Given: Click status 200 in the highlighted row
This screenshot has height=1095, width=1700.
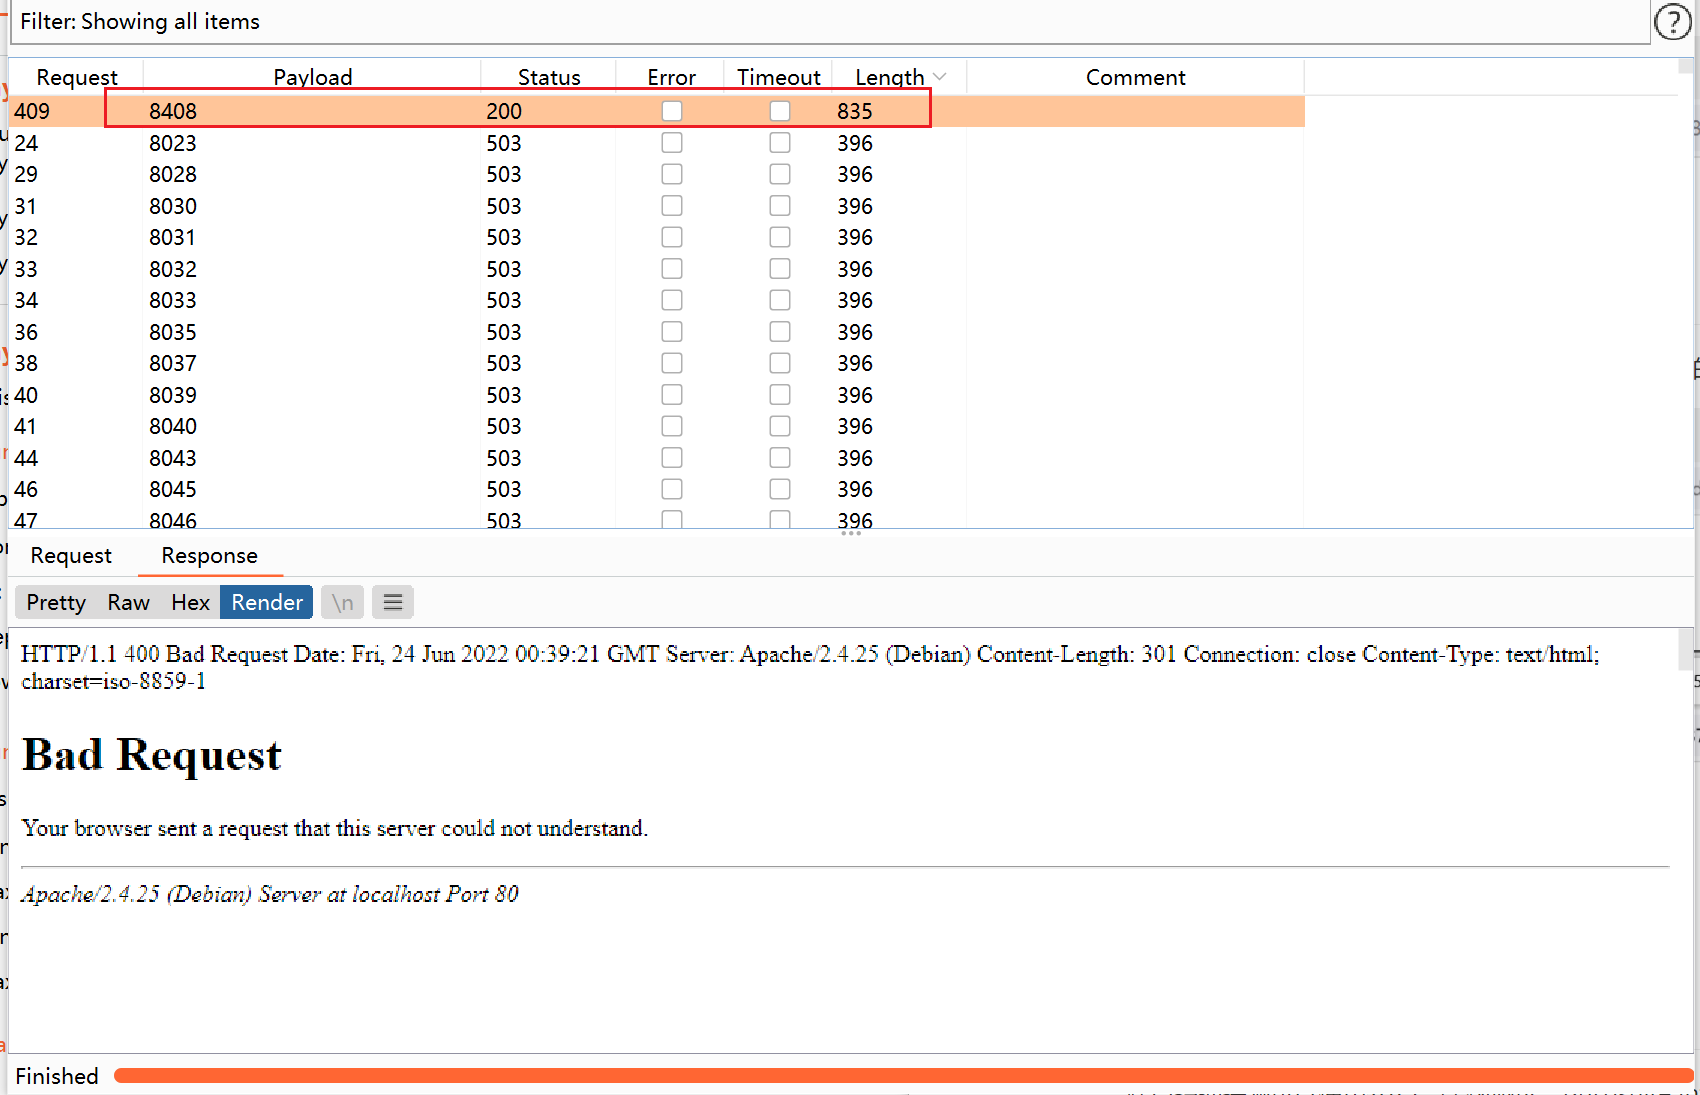Looking at the screenshot, I should click(504, 111).
